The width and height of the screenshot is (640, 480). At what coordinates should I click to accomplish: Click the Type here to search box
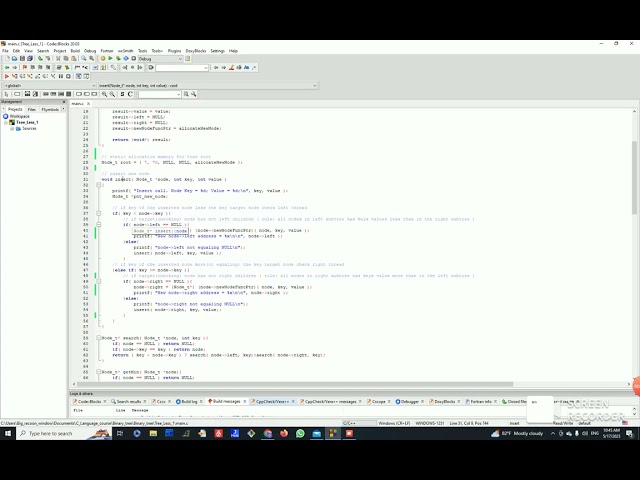click(63, 433)
